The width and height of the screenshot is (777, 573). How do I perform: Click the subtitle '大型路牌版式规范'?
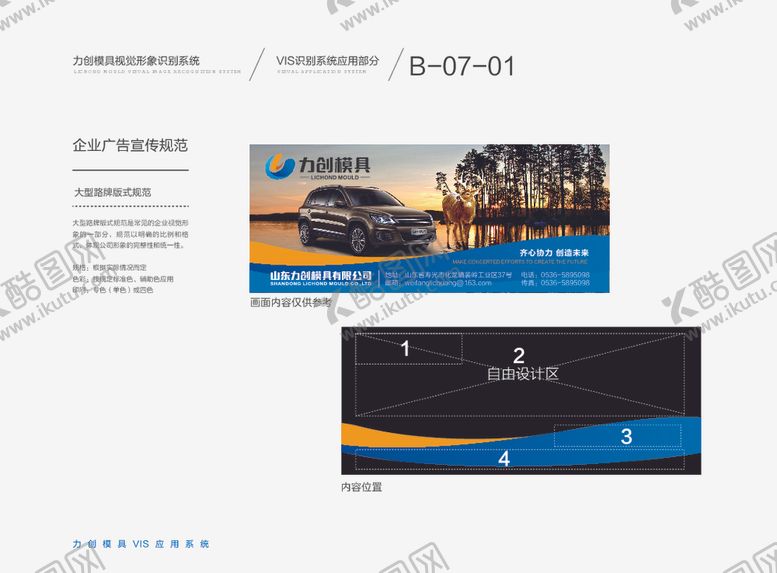(x=112, y=192)
